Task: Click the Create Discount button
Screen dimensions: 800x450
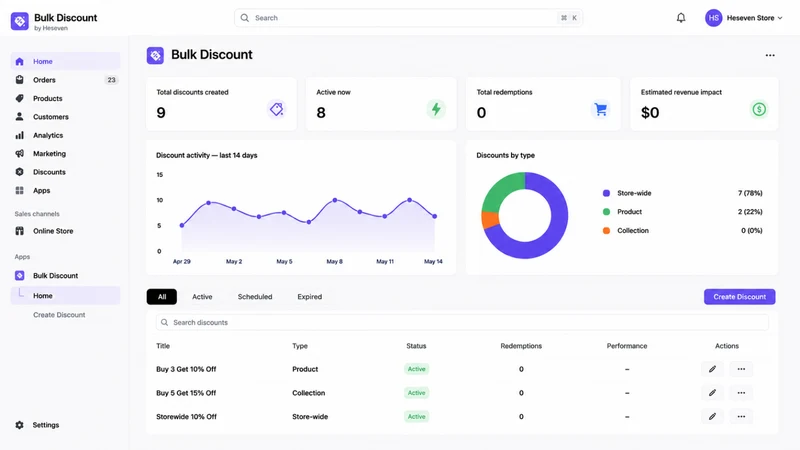Action: (x=739, y=296)
